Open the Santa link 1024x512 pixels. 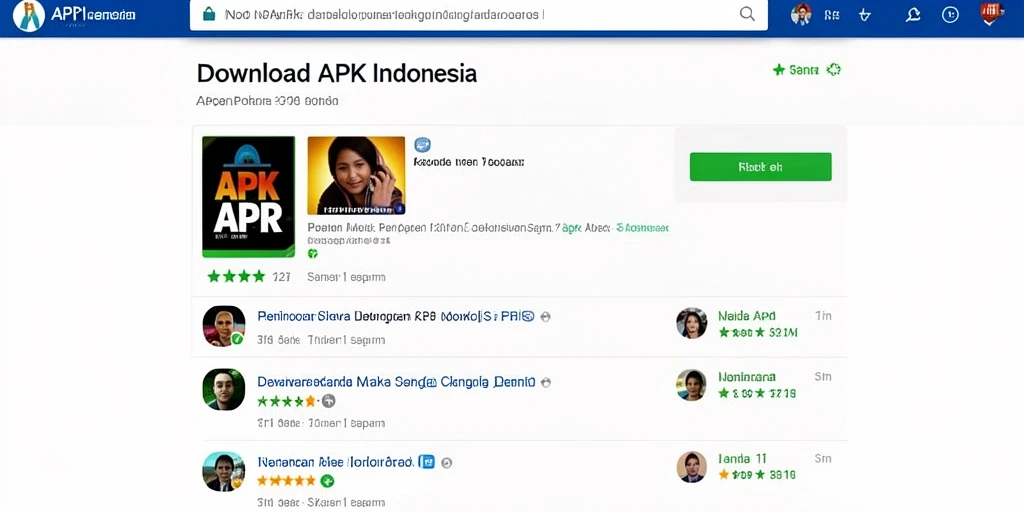(804, 70)
